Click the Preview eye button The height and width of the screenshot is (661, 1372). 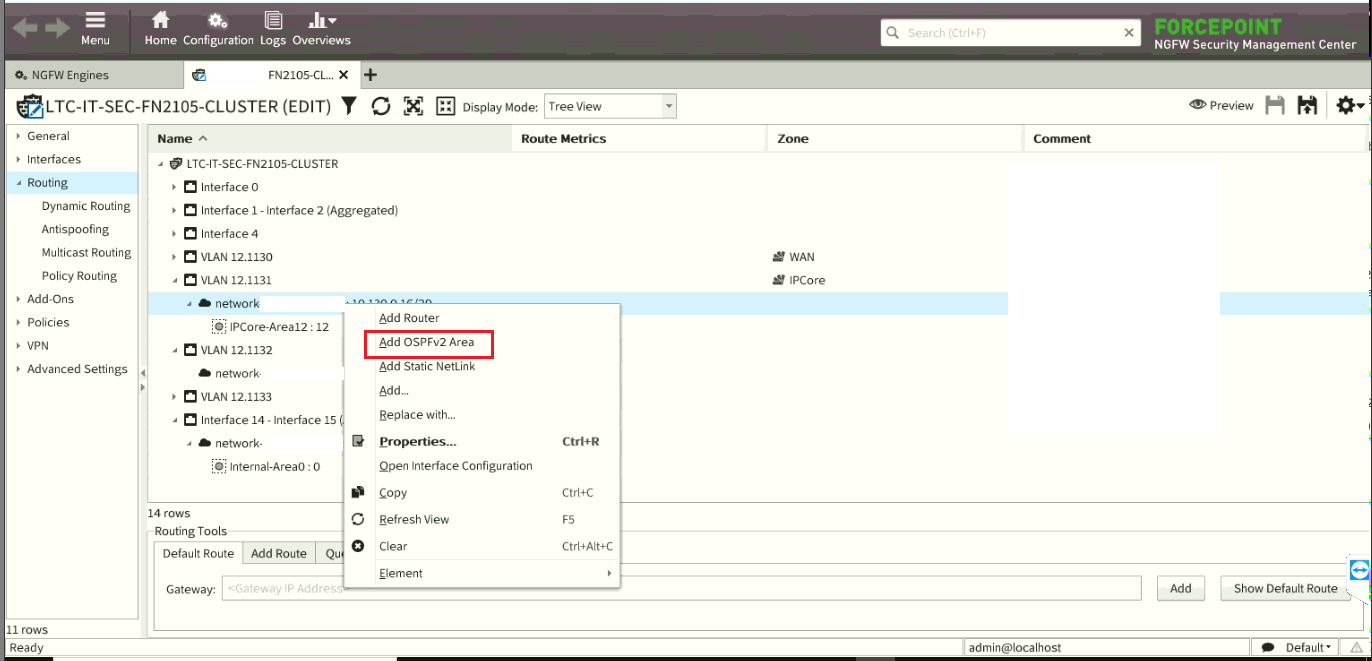coord(1221,106)
